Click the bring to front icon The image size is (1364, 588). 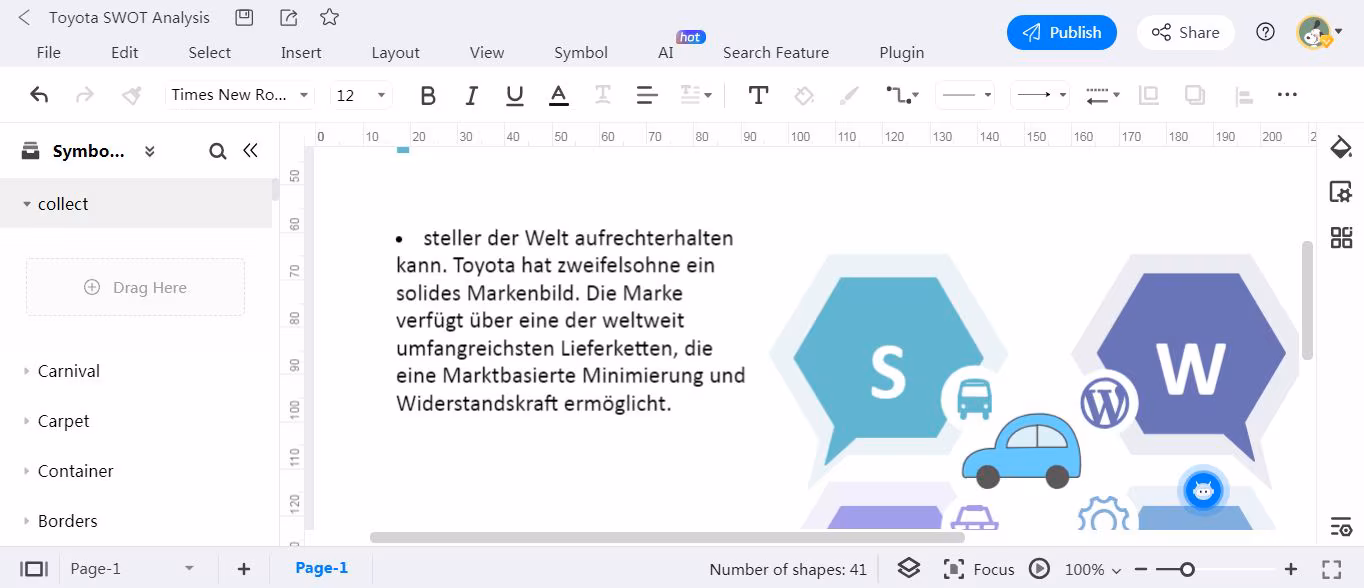(x=1149, y=95)
